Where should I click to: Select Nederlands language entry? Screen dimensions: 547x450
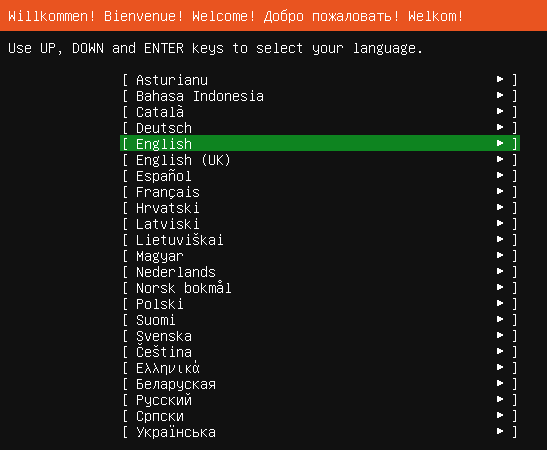tap(320, 272)
